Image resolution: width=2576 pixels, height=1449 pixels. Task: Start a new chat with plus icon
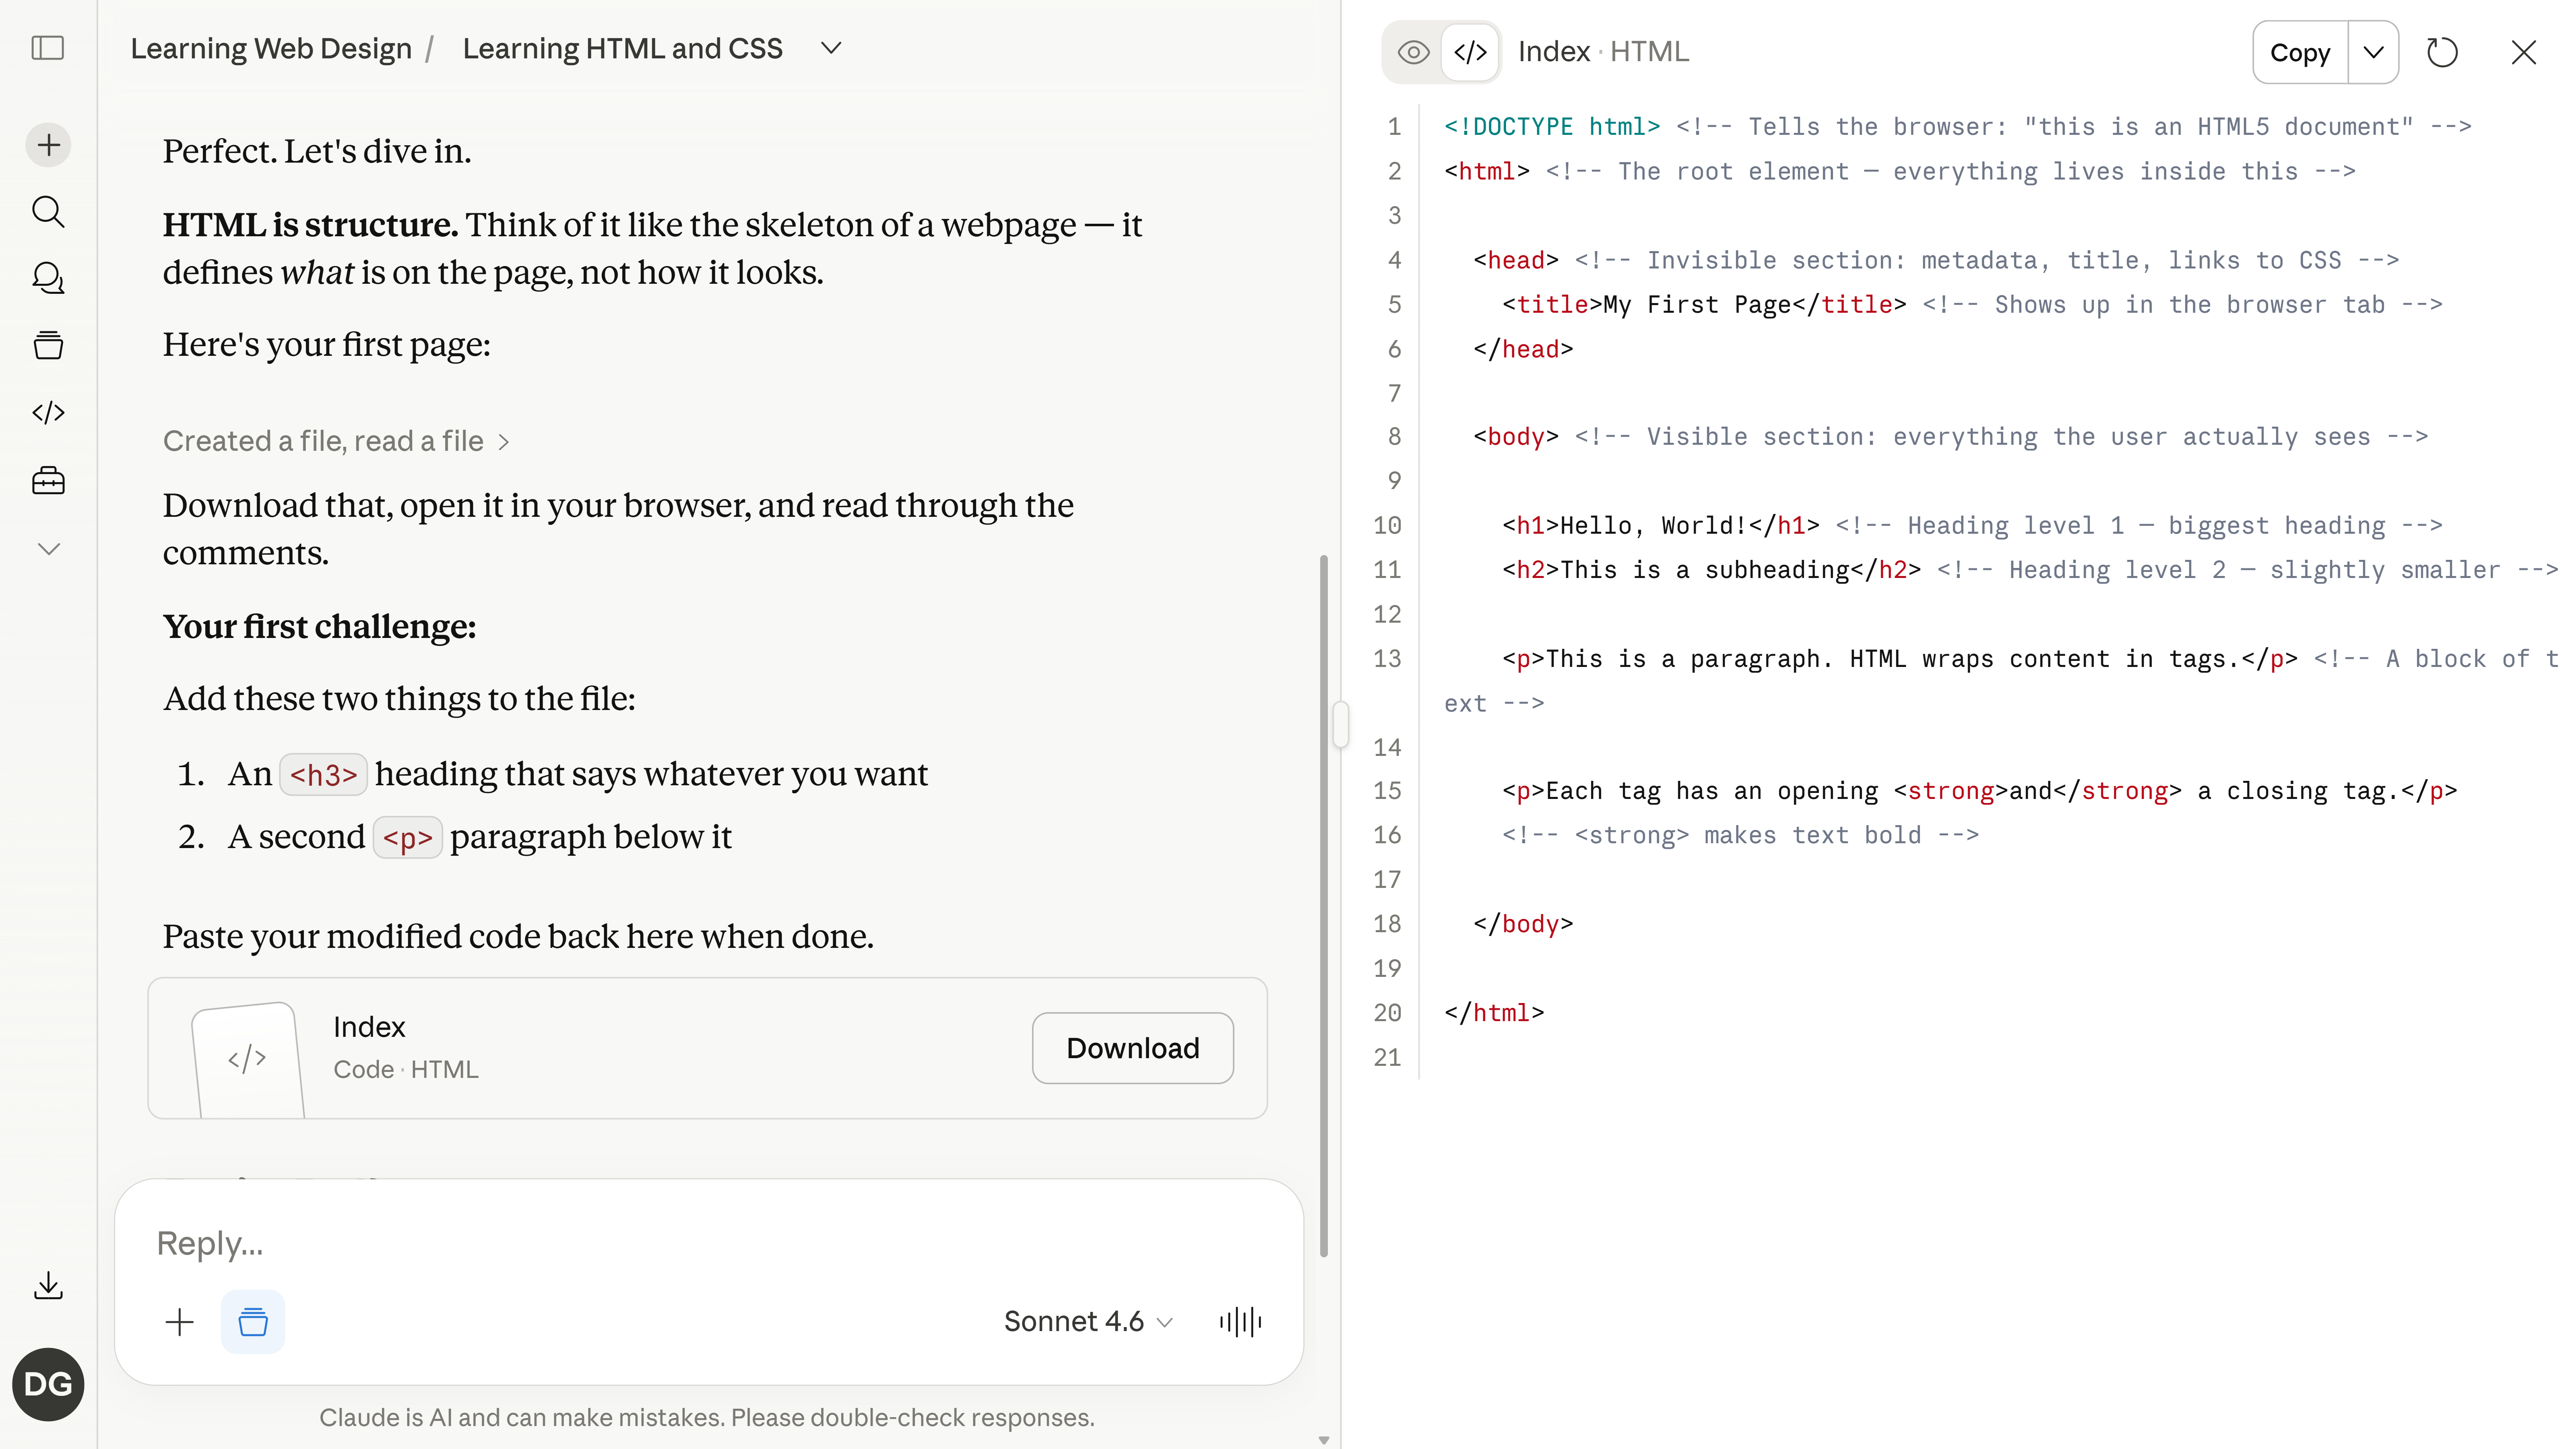coord(48,145)
